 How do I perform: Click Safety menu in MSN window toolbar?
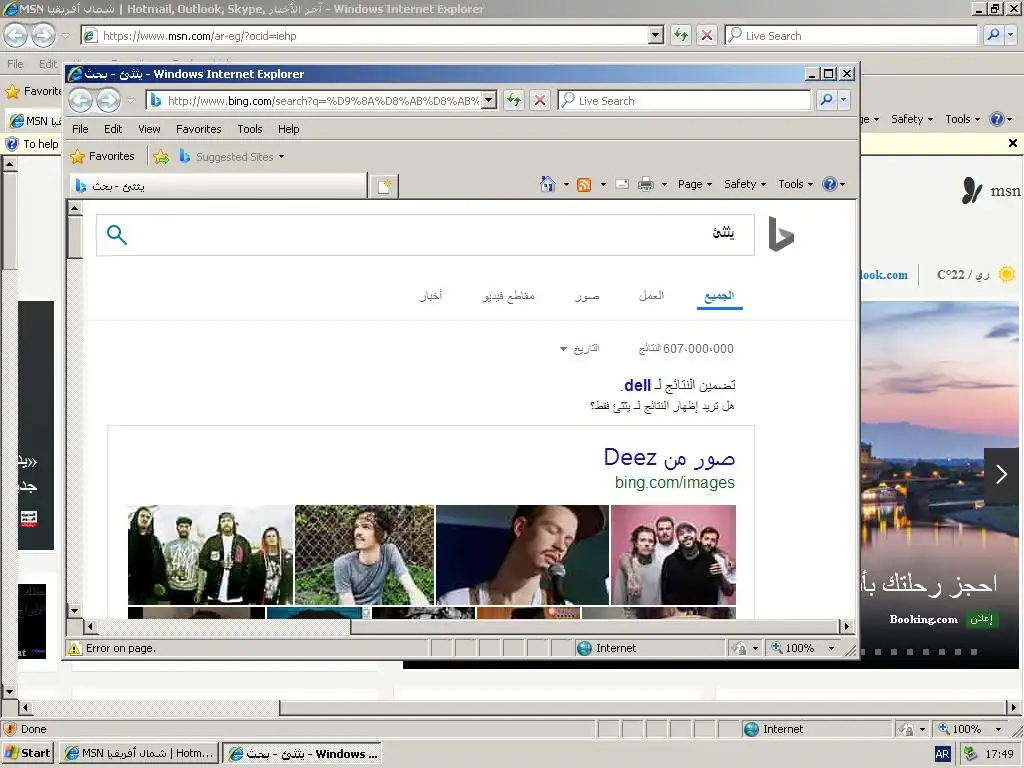pos(912,119)
